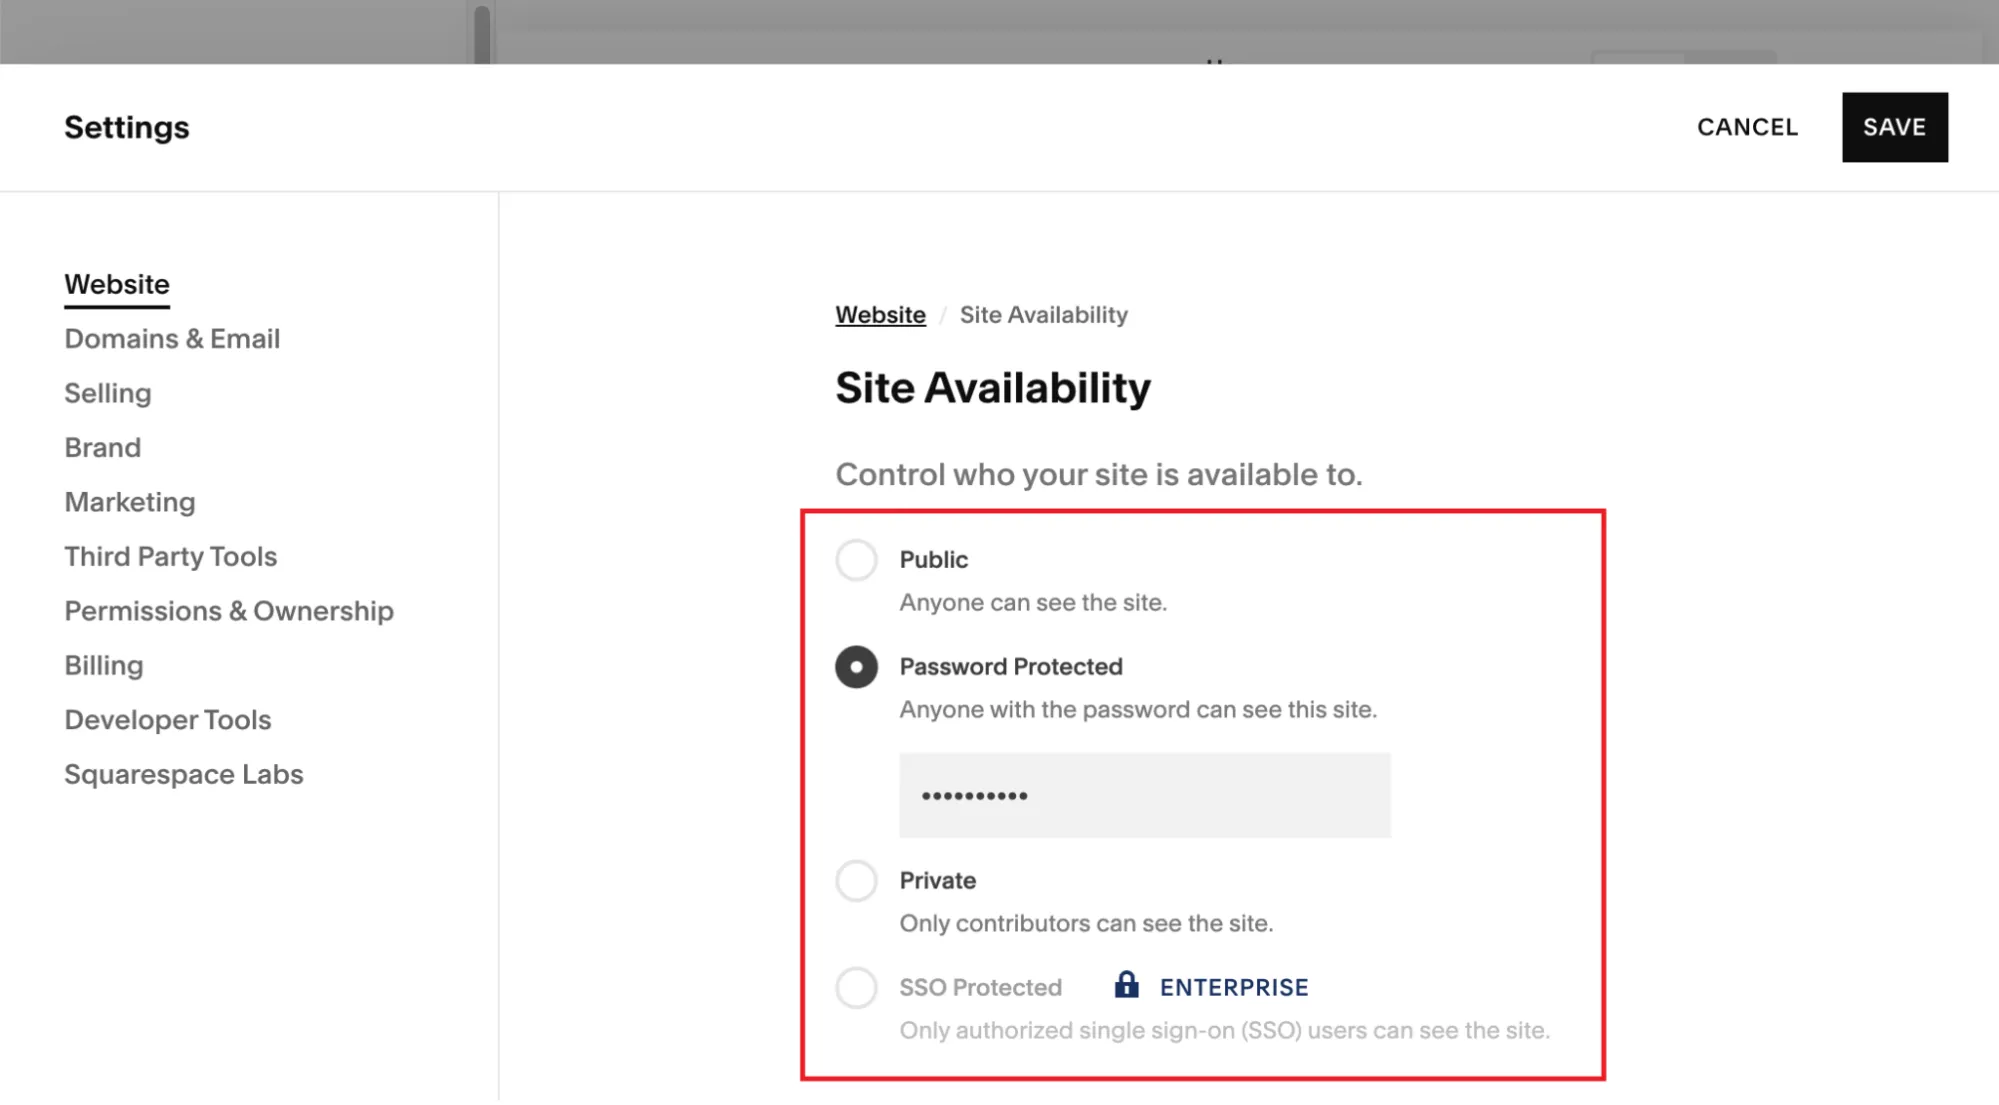Image resolution: width=1999 pixels, height=1105 pixels.
Task: Select the Password Protected option
Action: click(855, 665)
